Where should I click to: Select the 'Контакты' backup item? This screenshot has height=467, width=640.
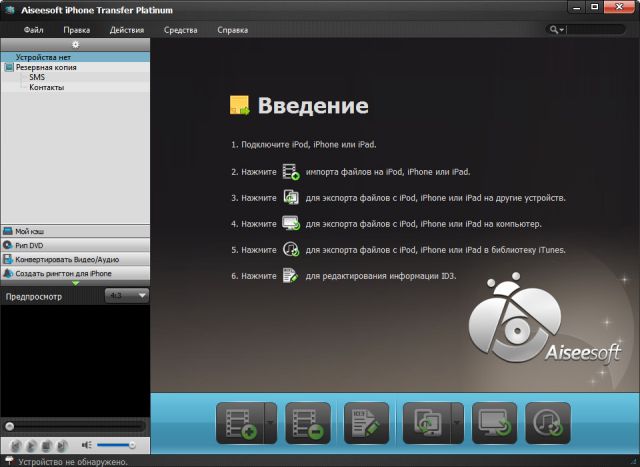pyautogui.click(x=47, y=87)
